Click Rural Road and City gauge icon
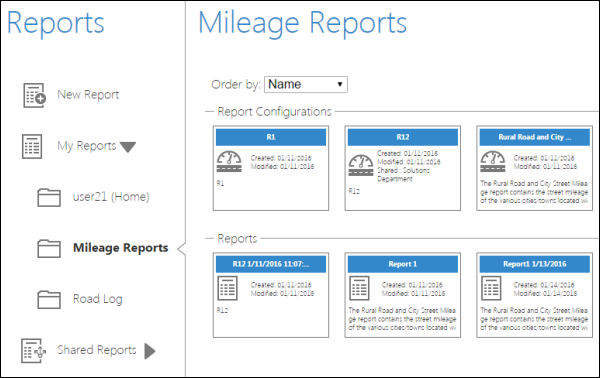The height and width of the screenshot is (378, 600). 493,162
